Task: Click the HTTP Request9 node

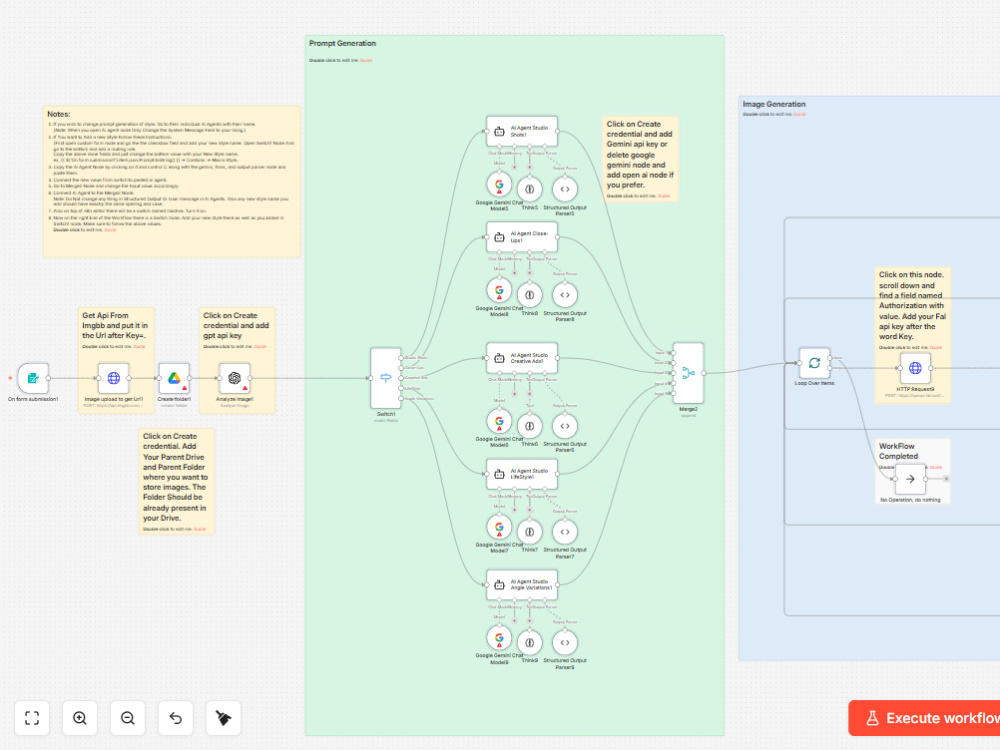Action: (915, 368)
